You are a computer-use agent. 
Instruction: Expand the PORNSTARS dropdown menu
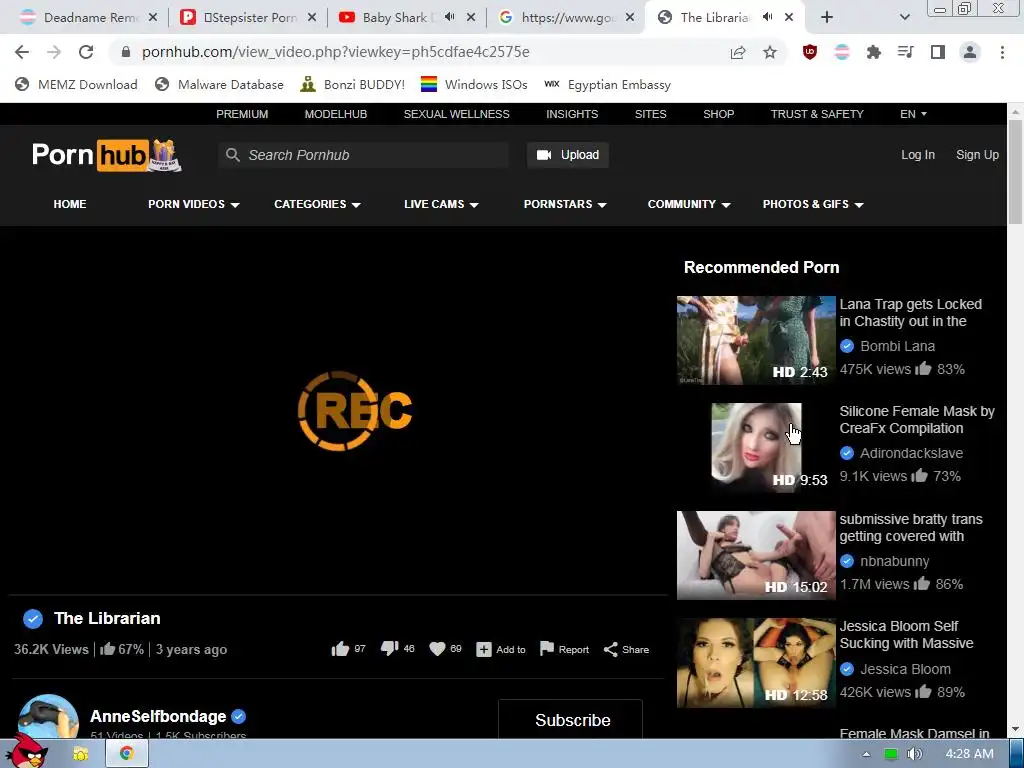click(x=565, y=204)
